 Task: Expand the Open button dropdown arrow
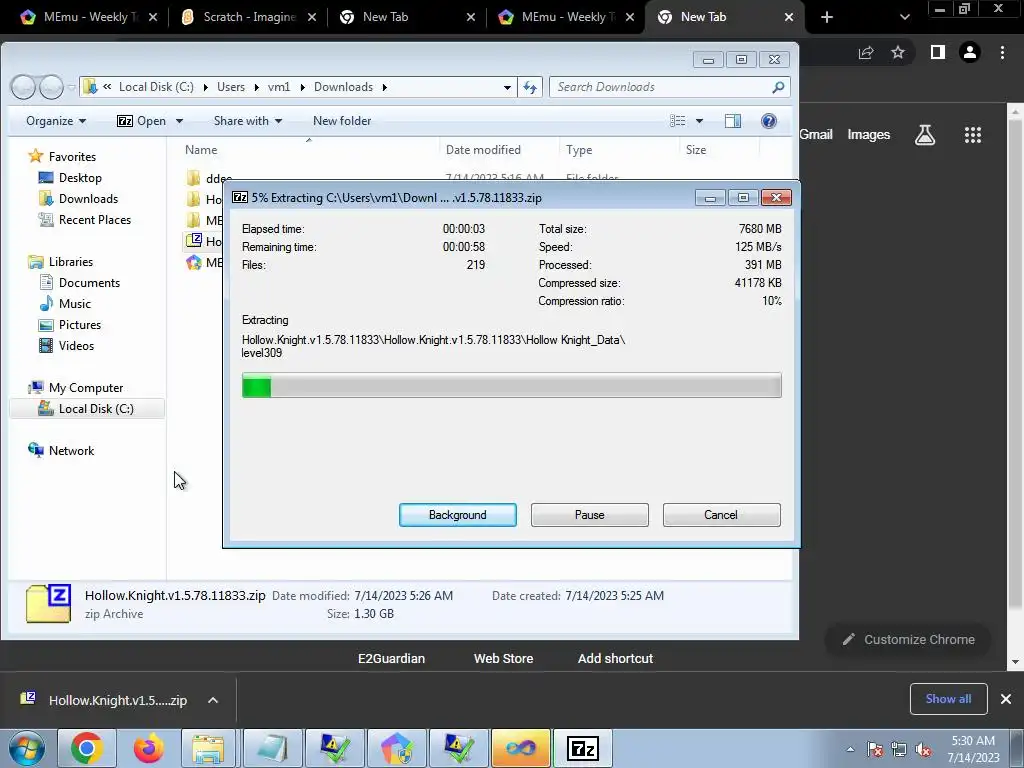(x=179, y=121)
